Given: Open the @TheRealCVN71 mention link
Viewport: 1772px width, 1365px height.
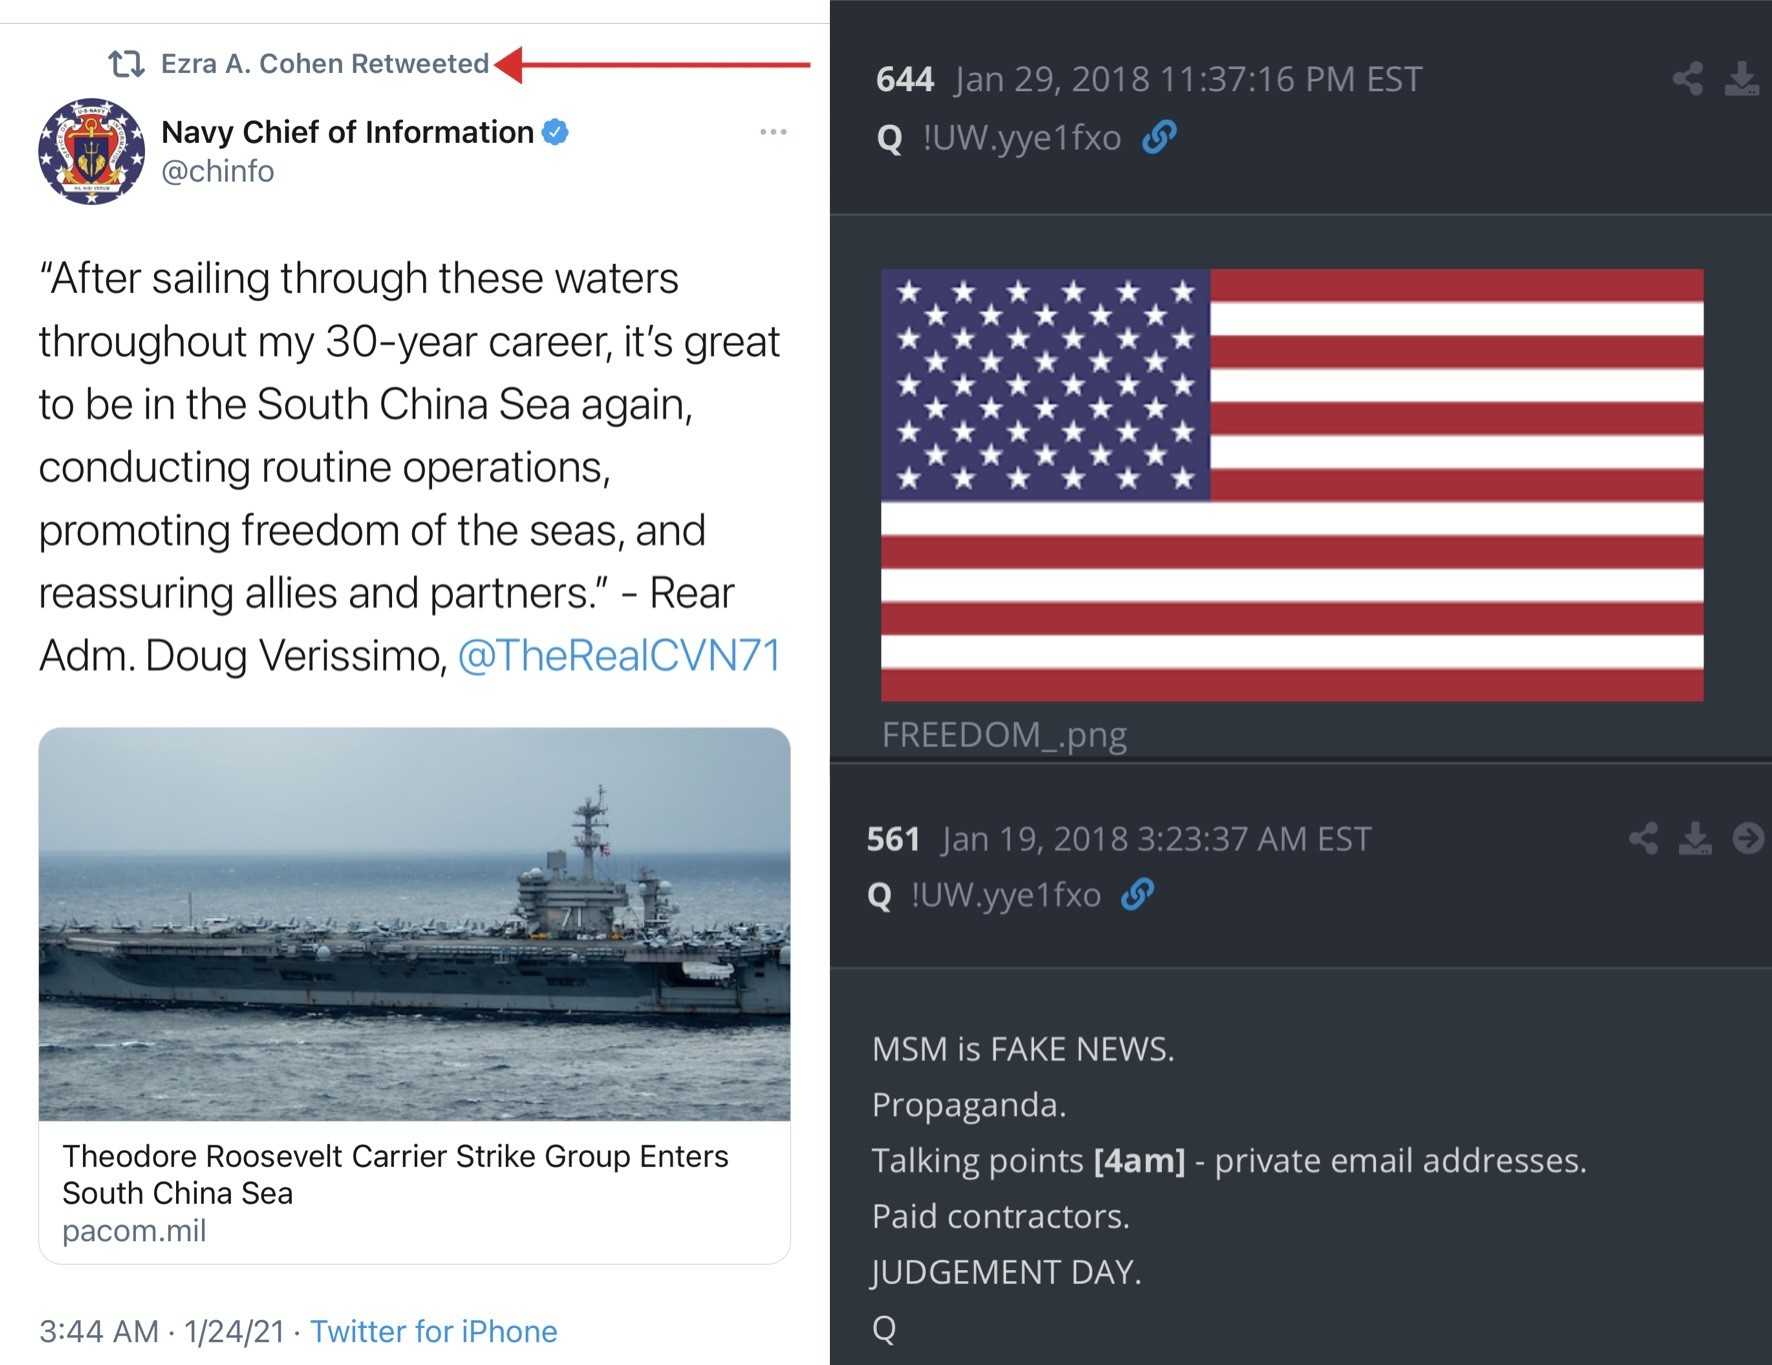Looking at the screenshot, I should [619, 656].
